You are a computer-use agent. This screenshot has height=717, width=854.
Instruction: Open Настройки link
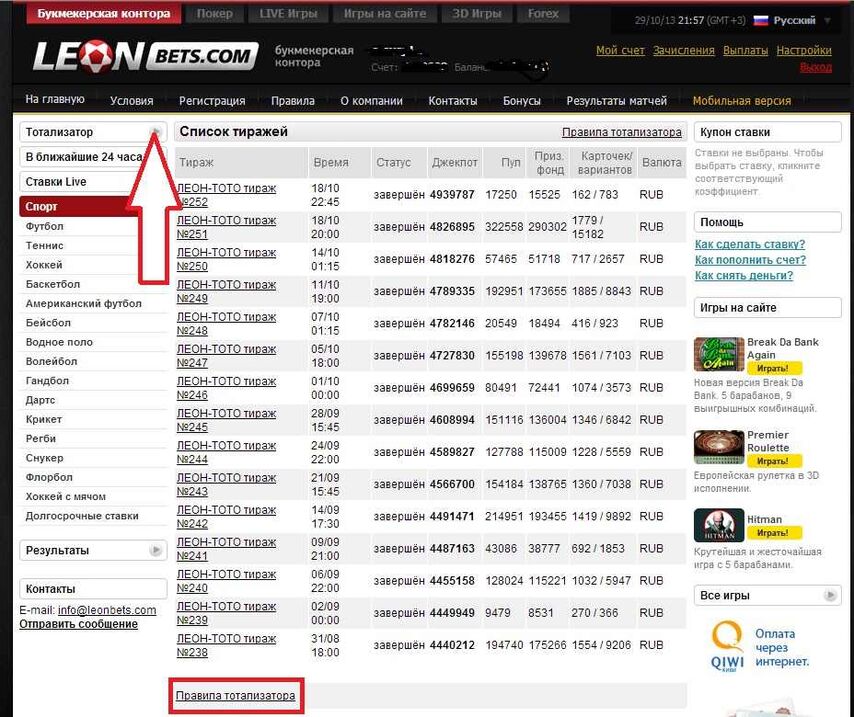804,50
